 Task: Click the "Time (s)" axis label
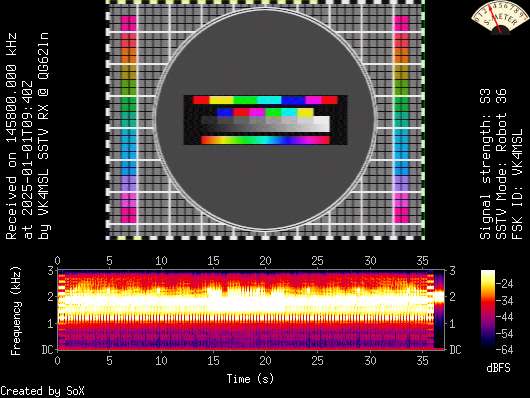(250, 379)
